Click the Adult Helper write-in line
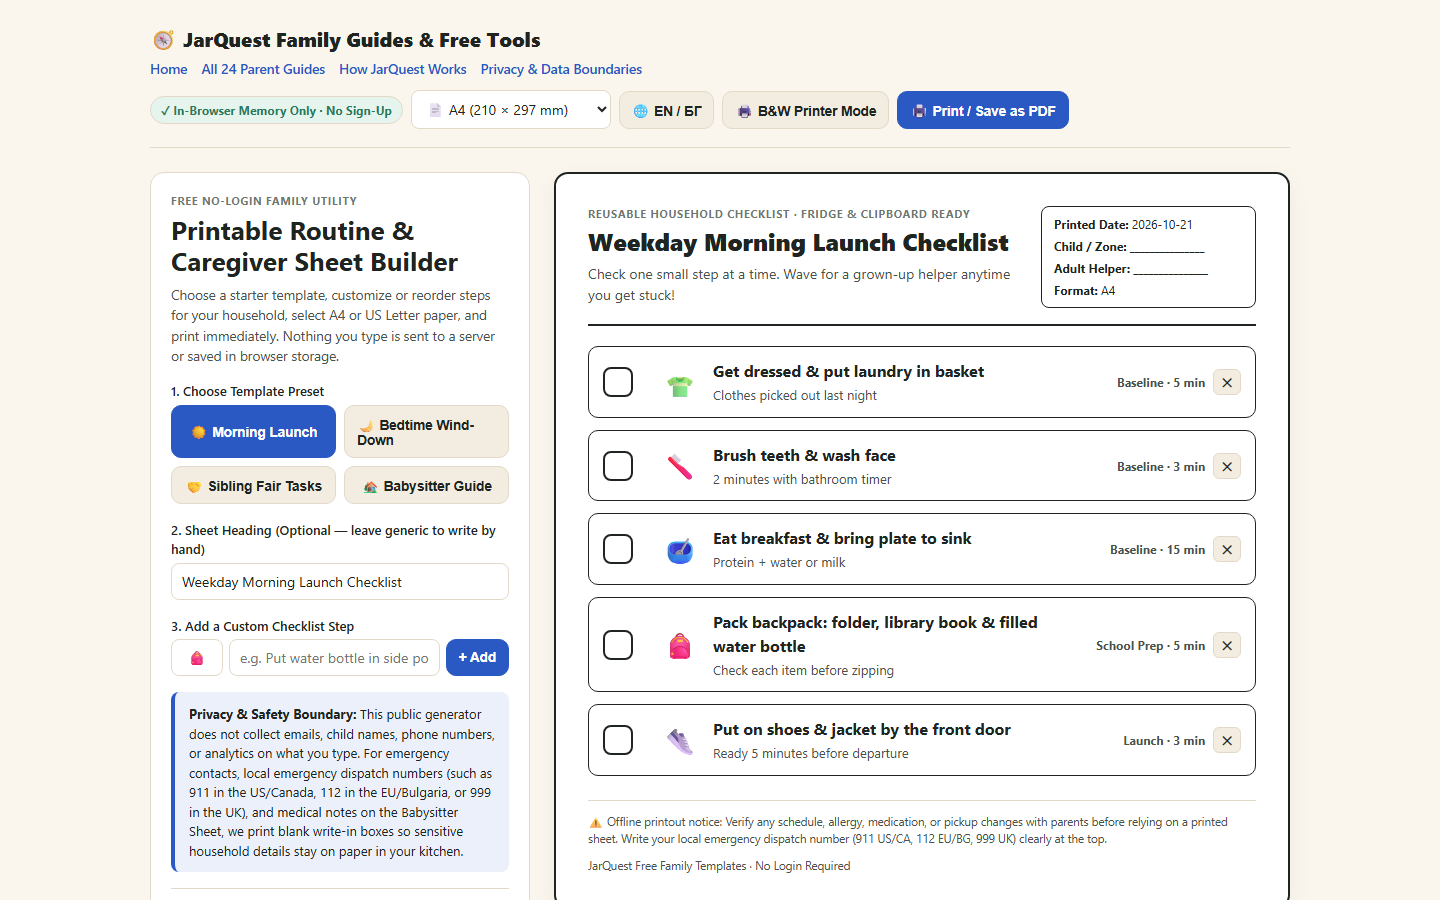The height and width of the screenshot is (900, 1440). click(1171, 269)
